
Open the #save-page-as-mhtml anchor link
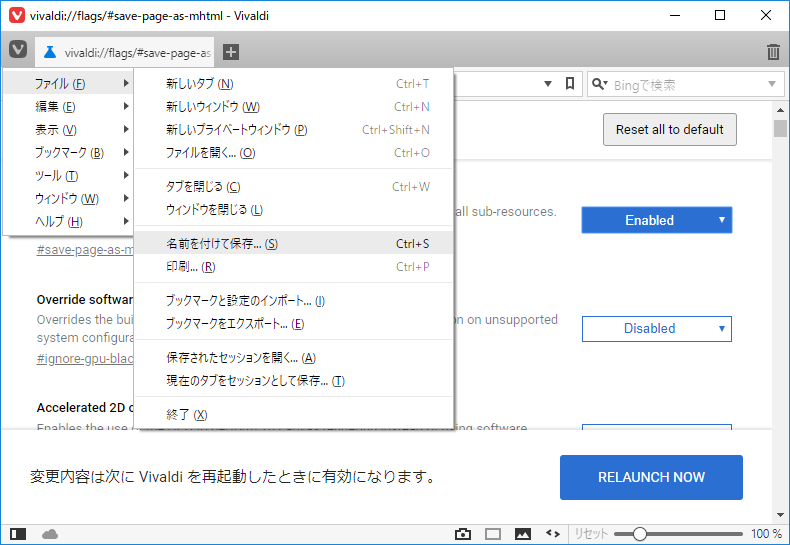pos(85,250)
